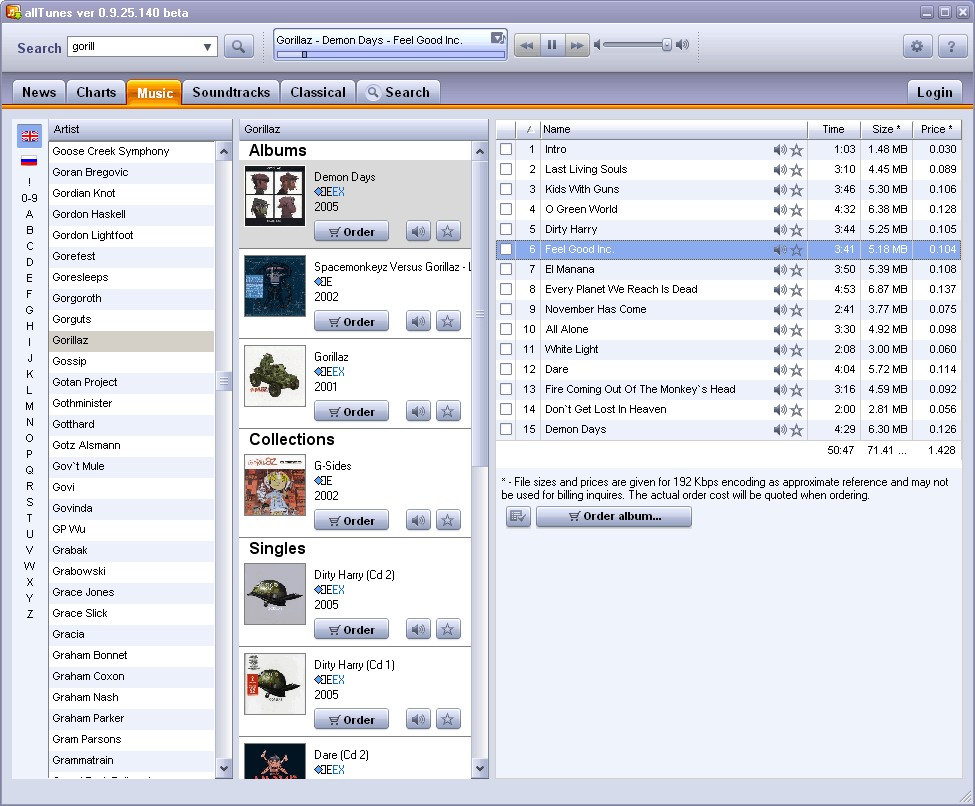The height and width of the screenshot is (806, 975).
Task: Switch to the Soundtracks tab
Action: [231, 93]
